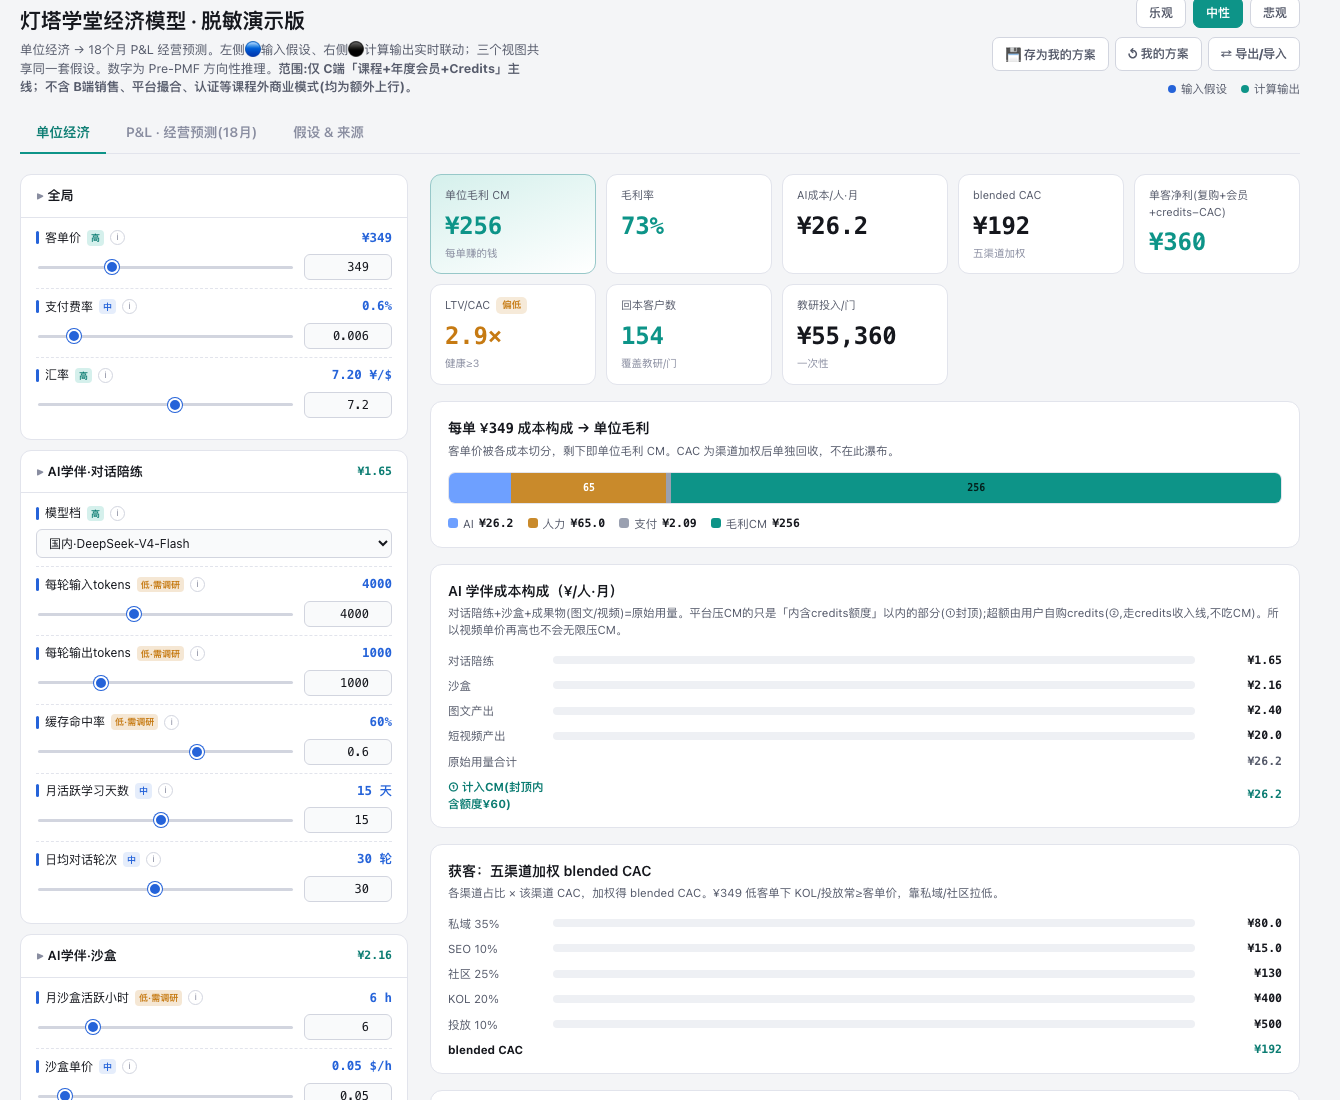Open the 模型档 dropdown 国内·DeepSeek-V4-Flash
Viewport: 1340px width, 1100px height.
[x=214, y=544]
